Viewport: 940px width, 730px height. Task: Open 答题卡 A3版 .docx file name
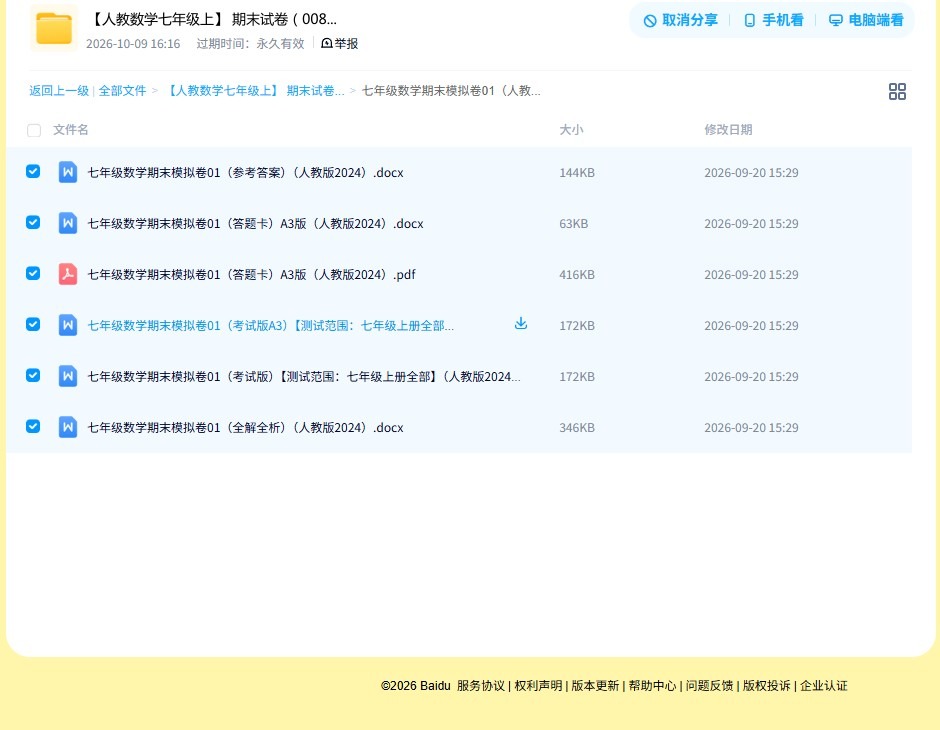pos(255,224)
